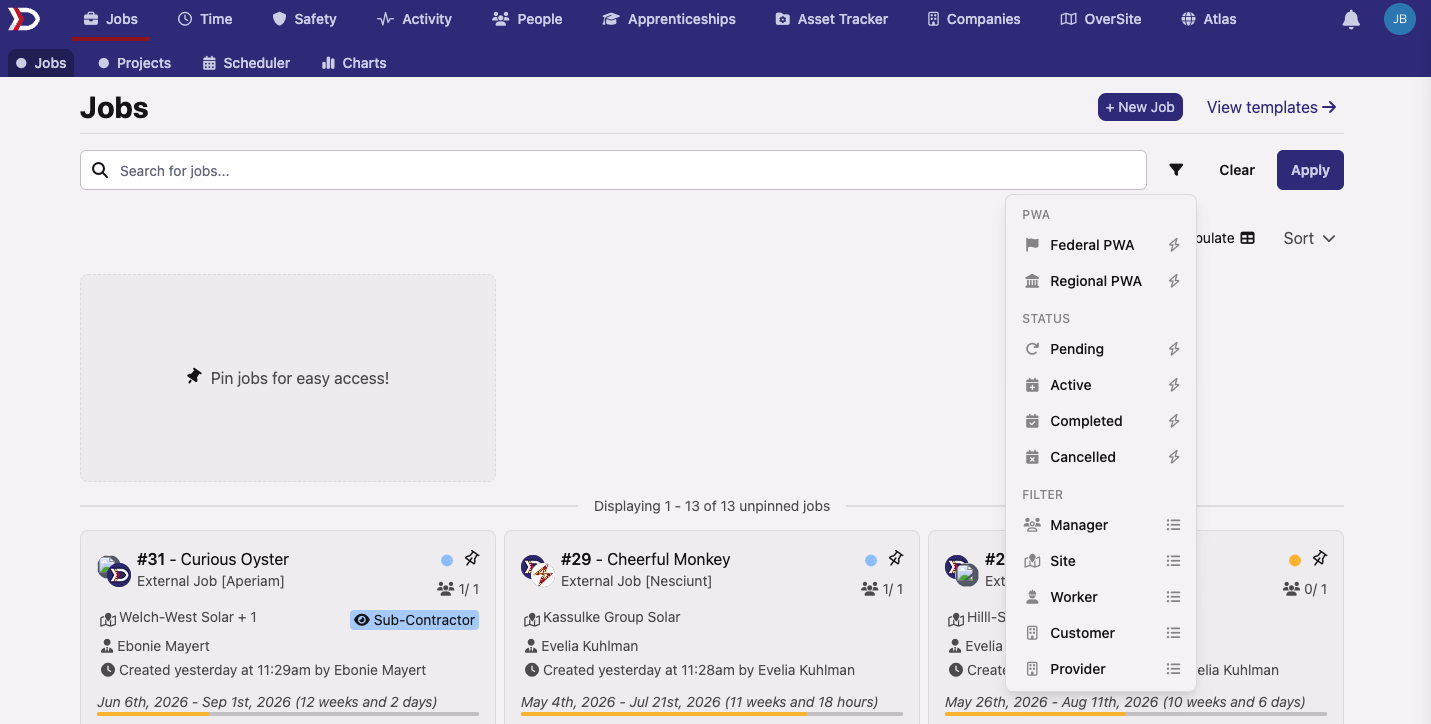Open the OverSite tab
This screenshot has height=724, width=1431.
coord(1101,19)
